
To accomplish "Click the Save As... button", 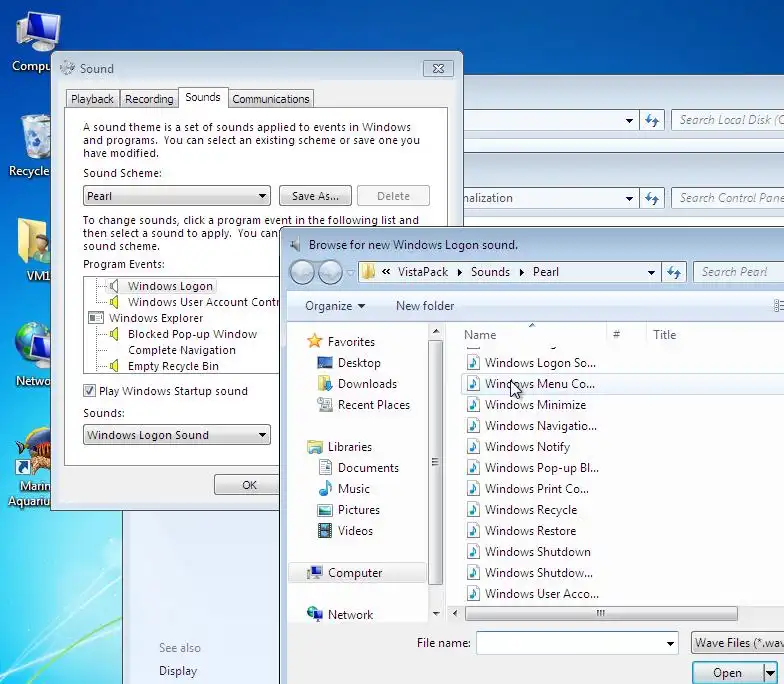I will [315, 196].
